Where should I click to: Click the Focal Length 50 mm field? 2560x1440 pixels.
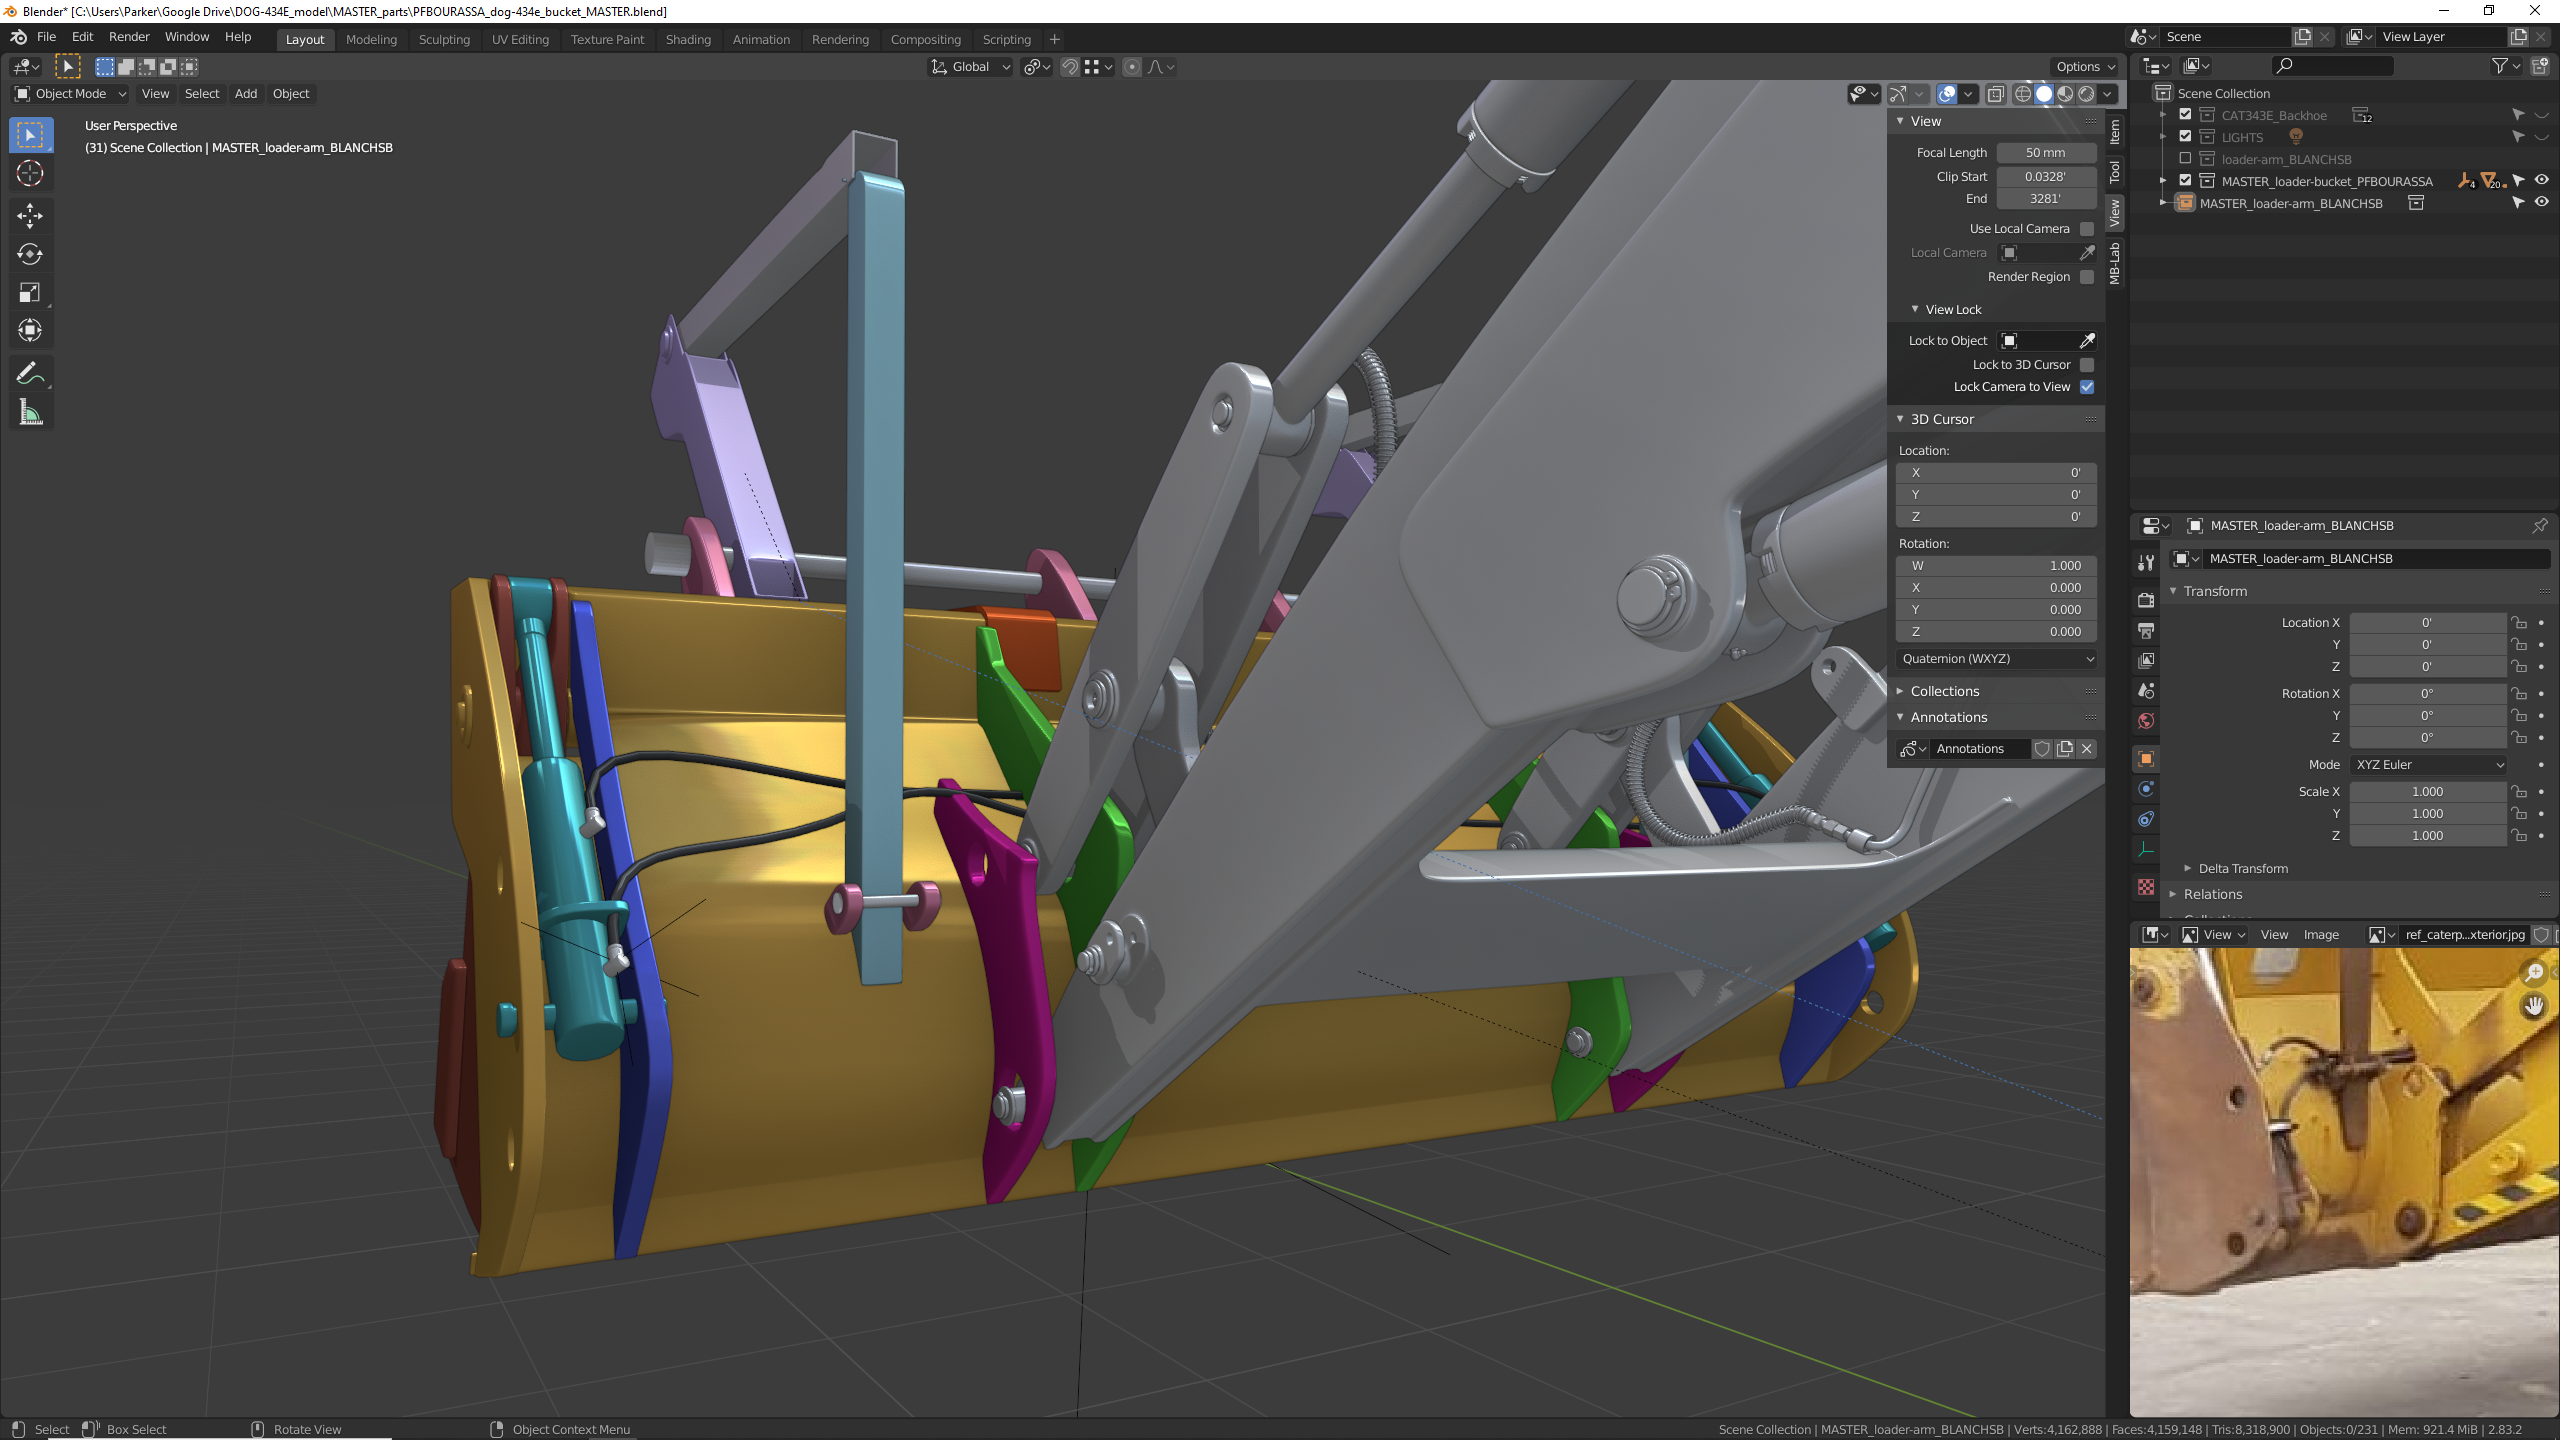pos(2045,153)
